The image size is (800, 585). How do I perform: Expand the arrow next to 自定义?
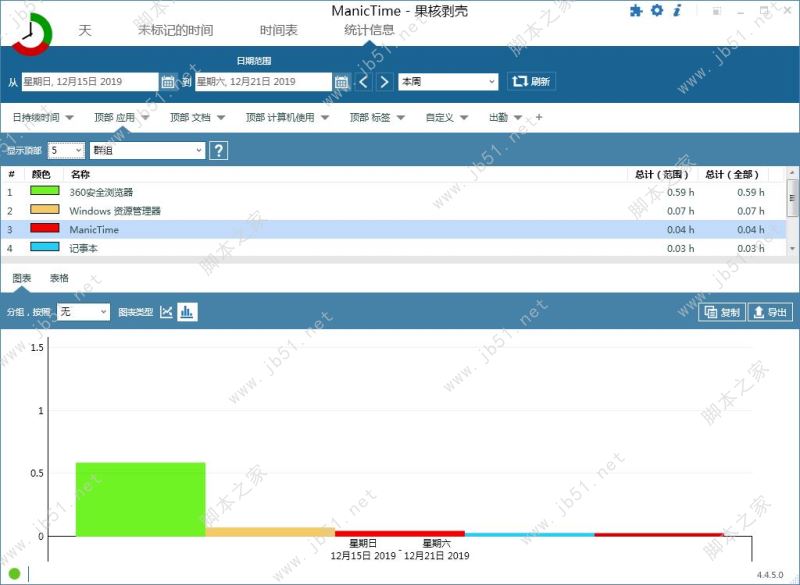click(x=464, y=118)
